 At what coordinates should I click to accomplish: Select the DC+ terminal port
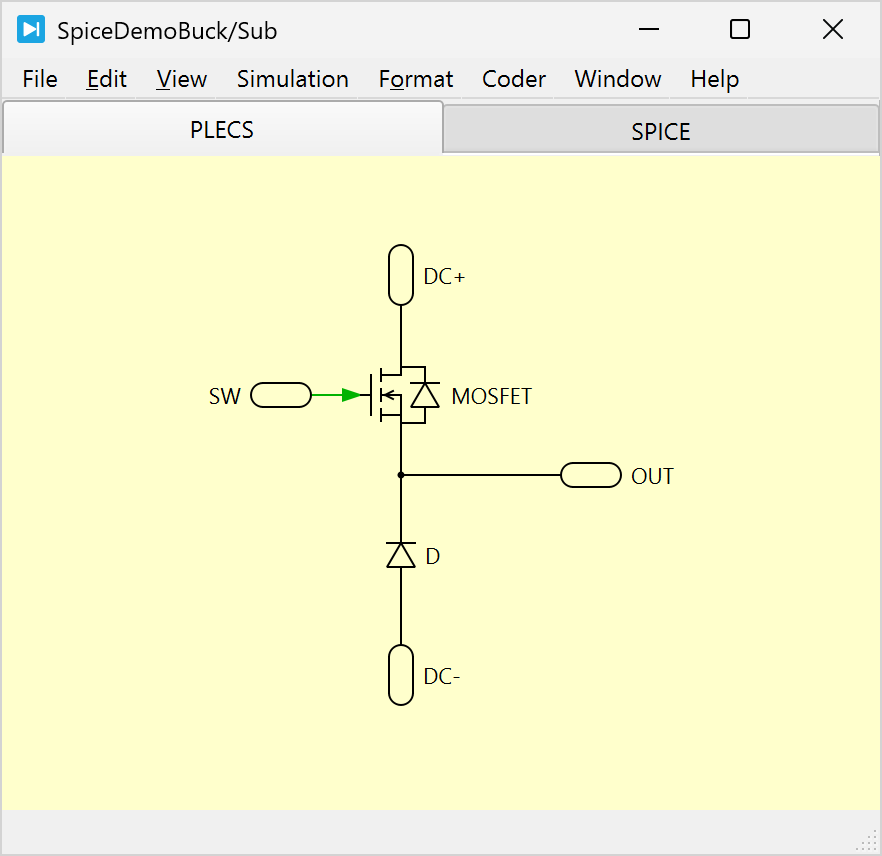(401, 275)
